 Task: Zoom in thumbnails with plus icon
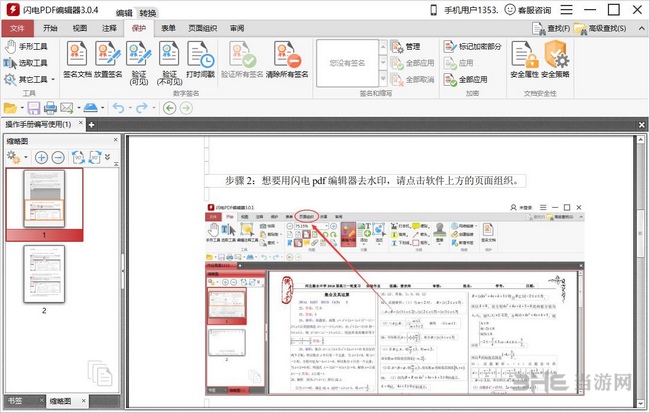41,158
